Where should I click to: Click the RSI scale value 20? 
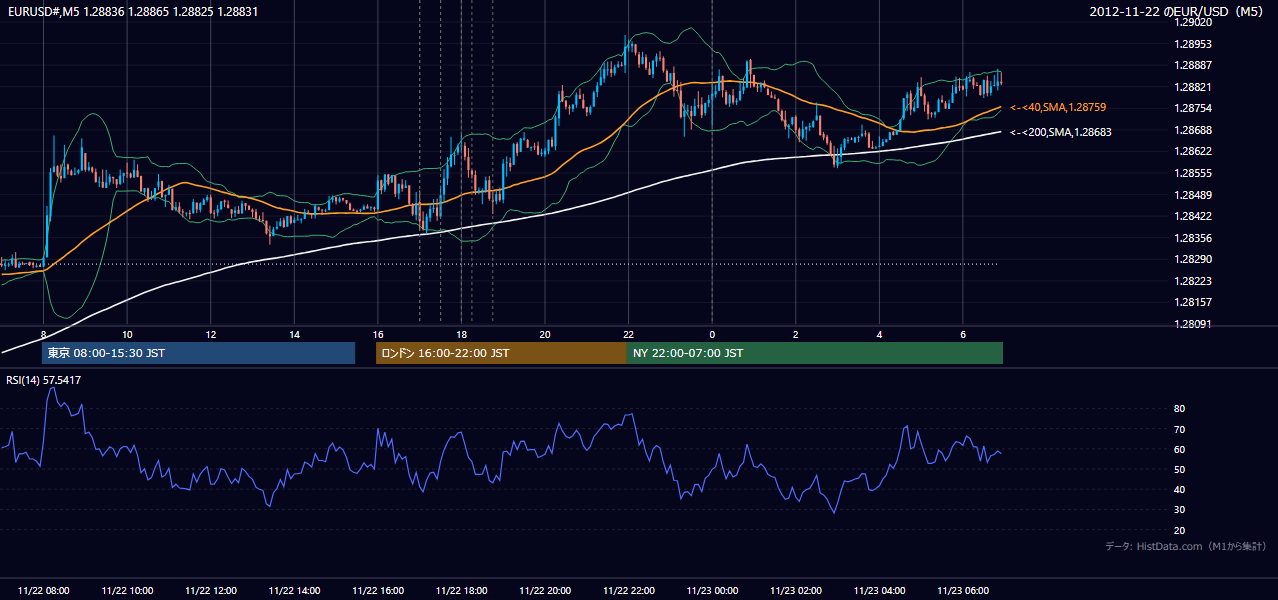1179,530
